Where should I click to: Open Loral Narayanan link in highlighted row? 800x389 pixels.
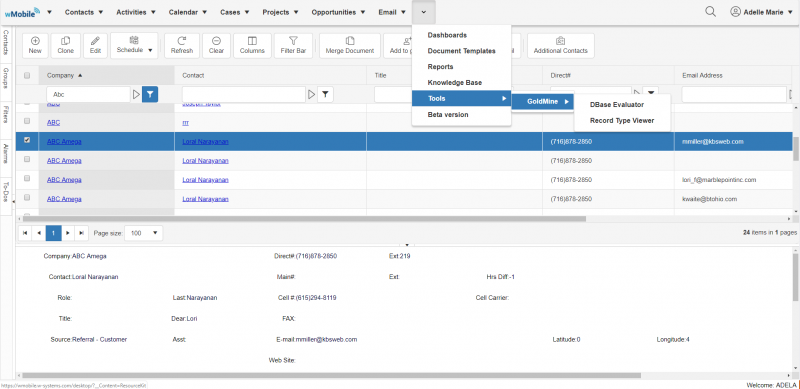pyautogui.click(x=205, y=141)
